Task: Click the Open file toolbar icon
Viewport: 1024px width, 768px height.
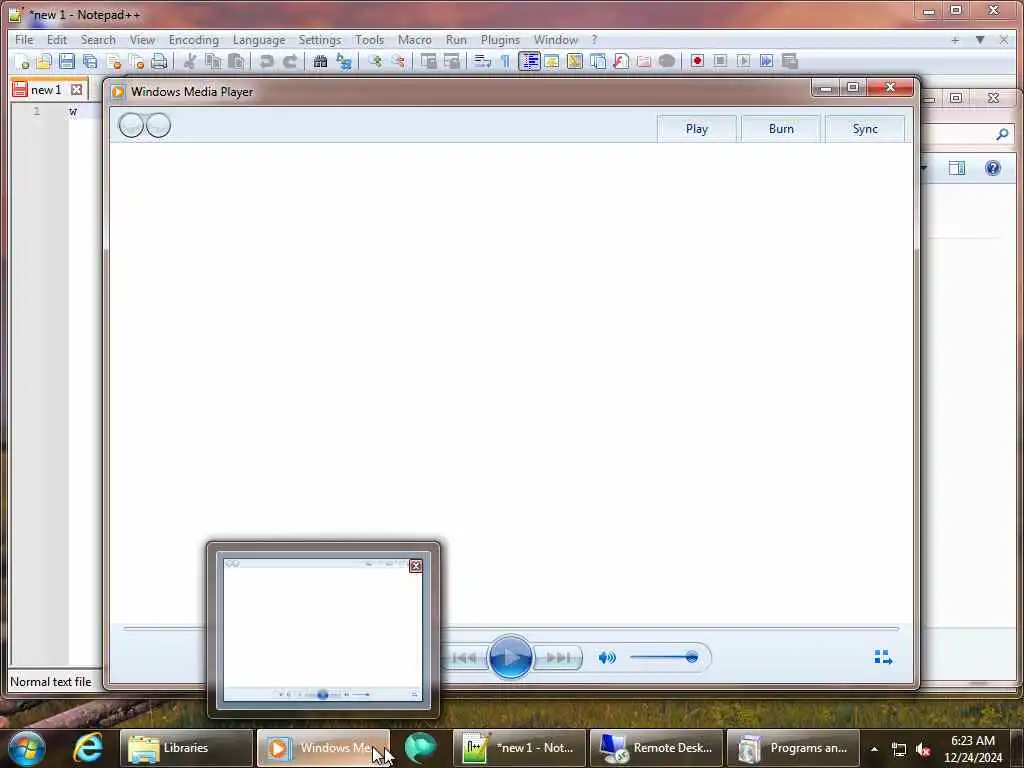Action: point(44,61)
